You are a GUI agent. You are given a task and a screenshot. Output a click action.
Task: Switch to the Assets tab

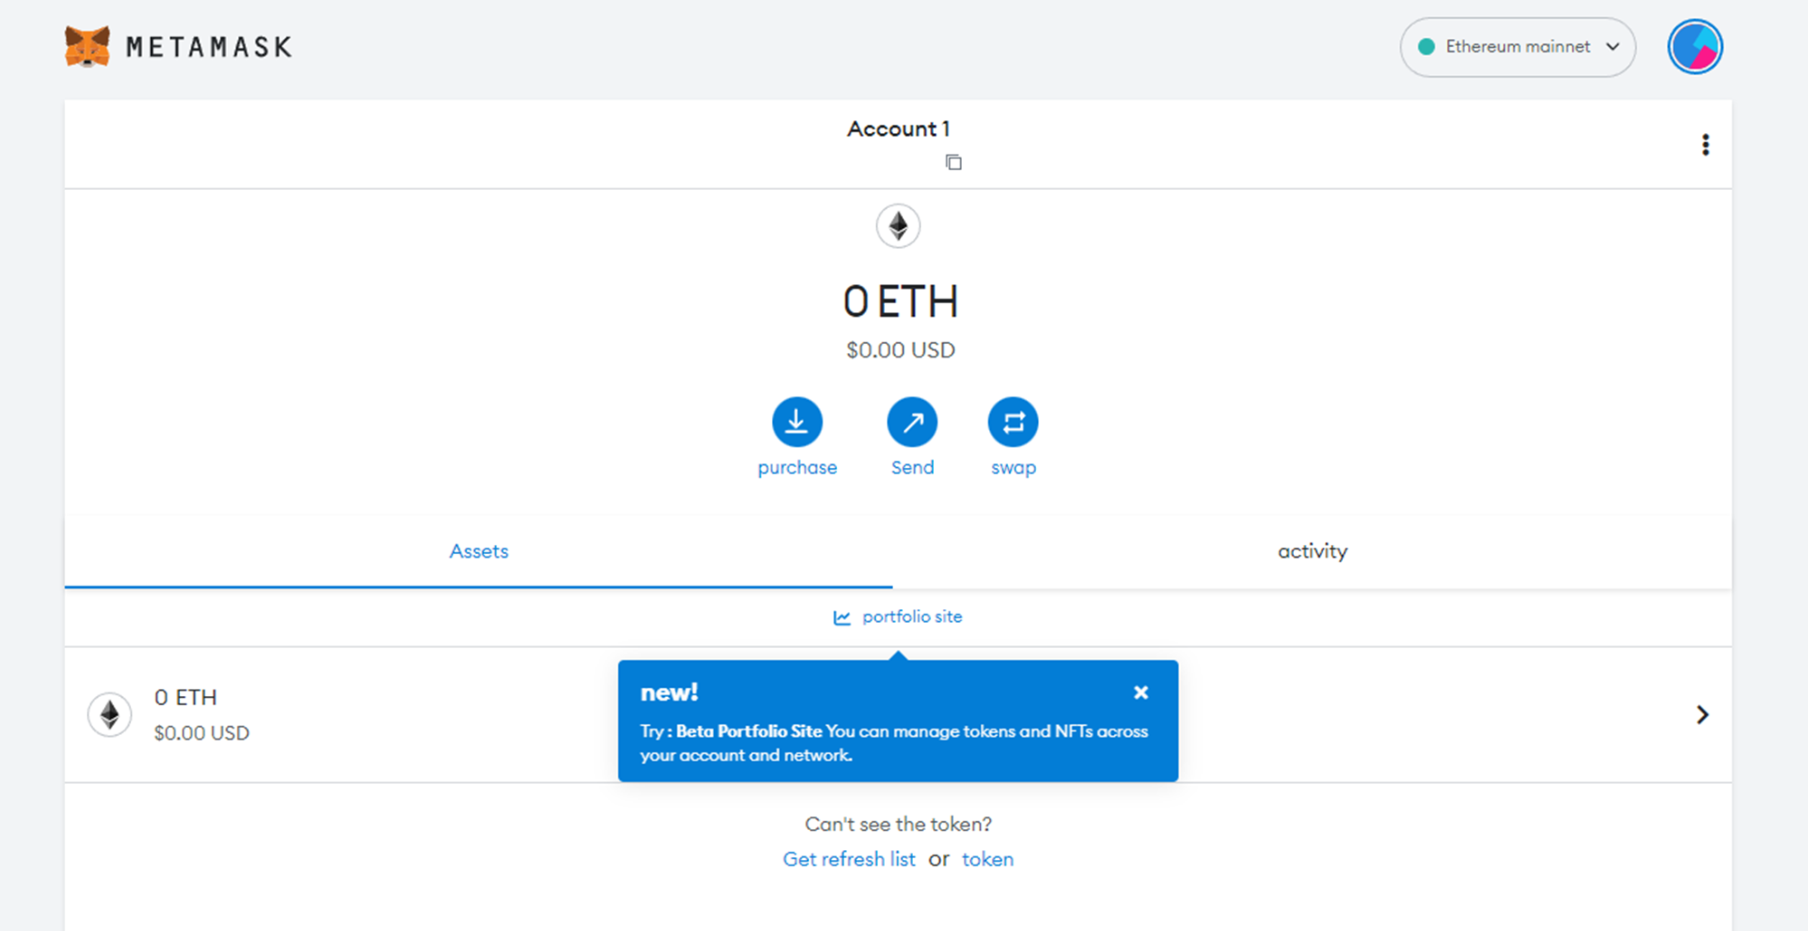[x=478, y=551]
